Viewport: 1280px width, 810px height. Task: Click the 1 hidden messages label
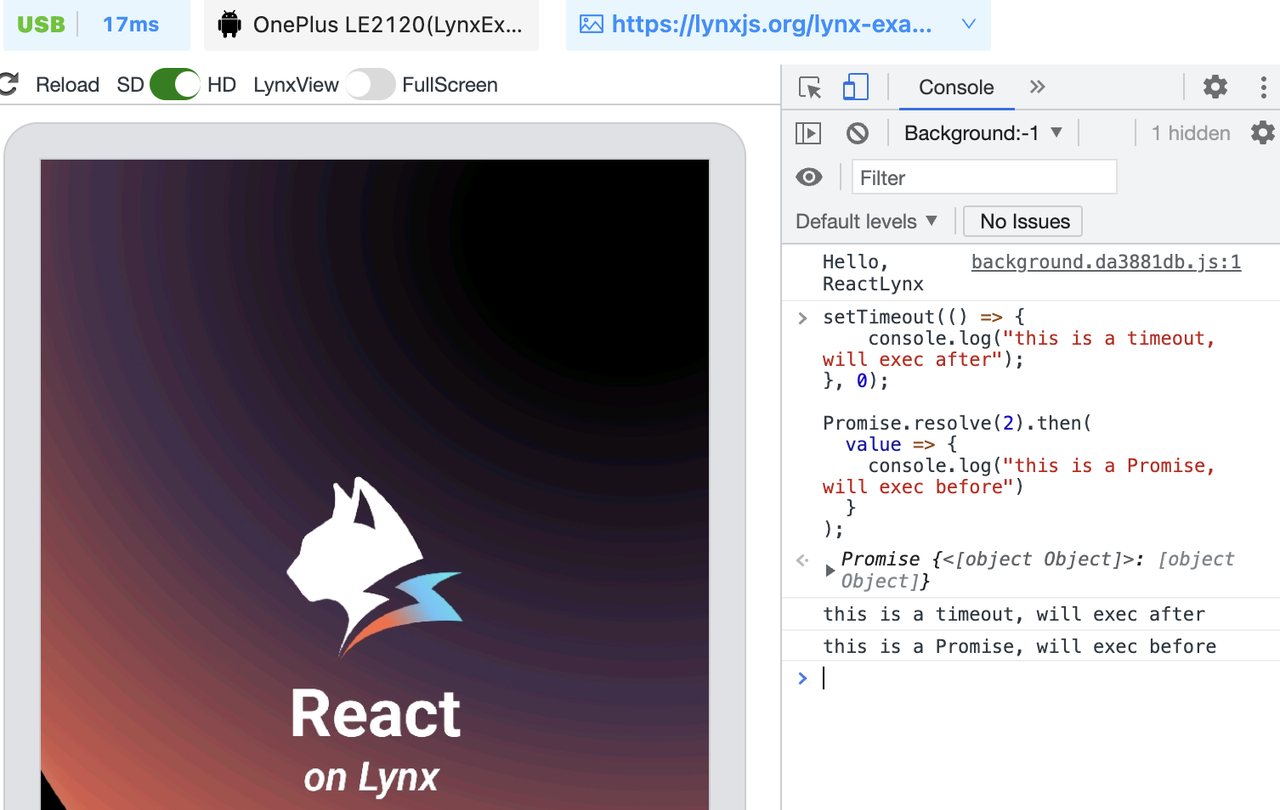click(x=1190, y=133)
